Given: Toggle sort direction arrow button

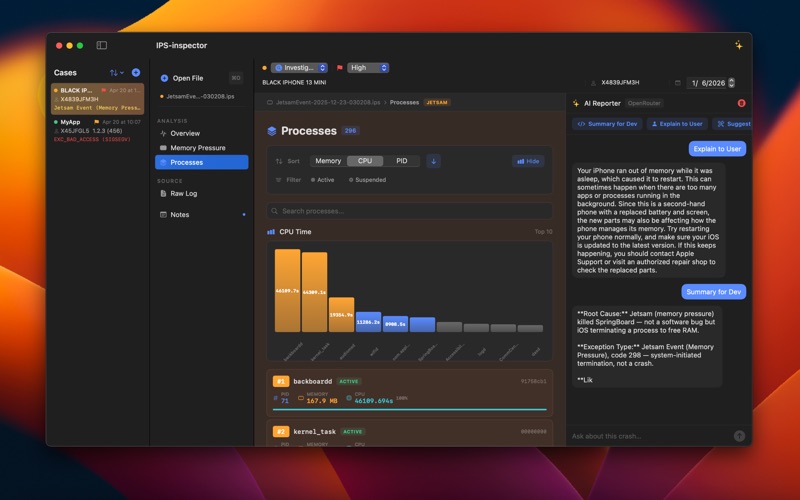Looking at the screenshot, I should click(433, 161).
